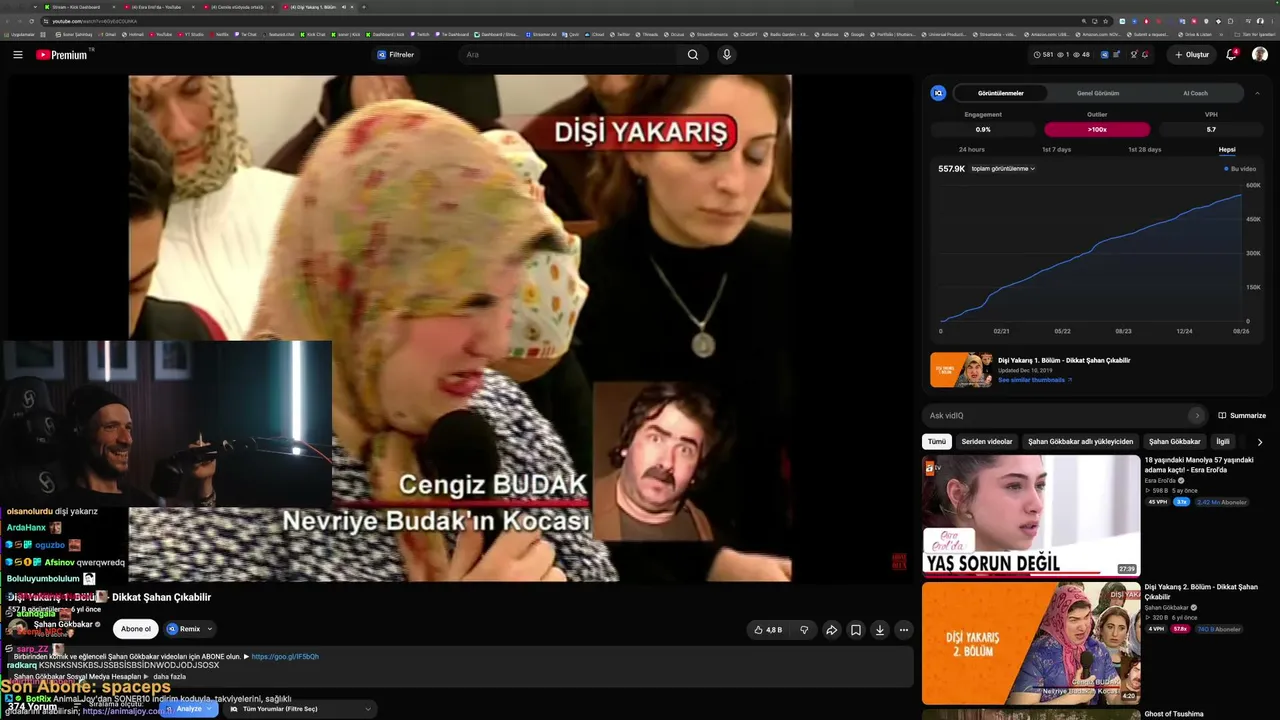Click the search magnifier button
The image size is (1280, 720).
coord(693,55)
